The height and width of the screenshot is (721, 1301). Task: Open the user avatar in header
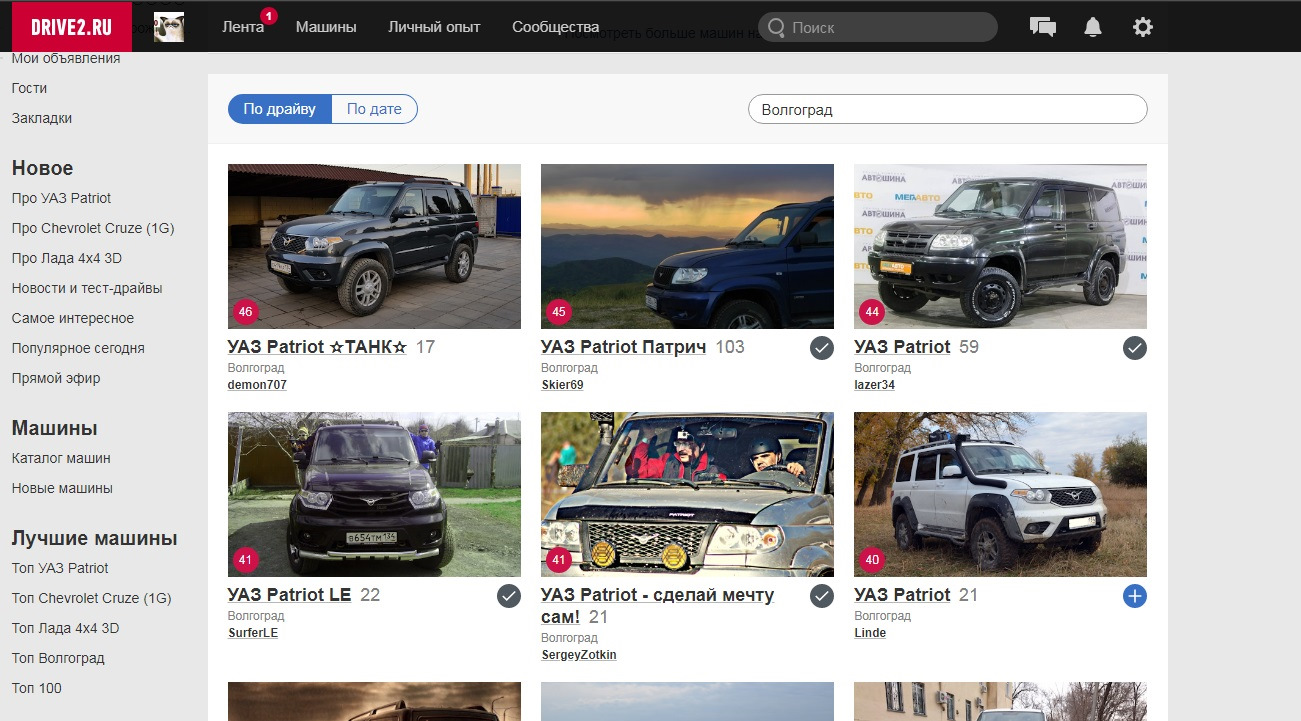(169, 27)
